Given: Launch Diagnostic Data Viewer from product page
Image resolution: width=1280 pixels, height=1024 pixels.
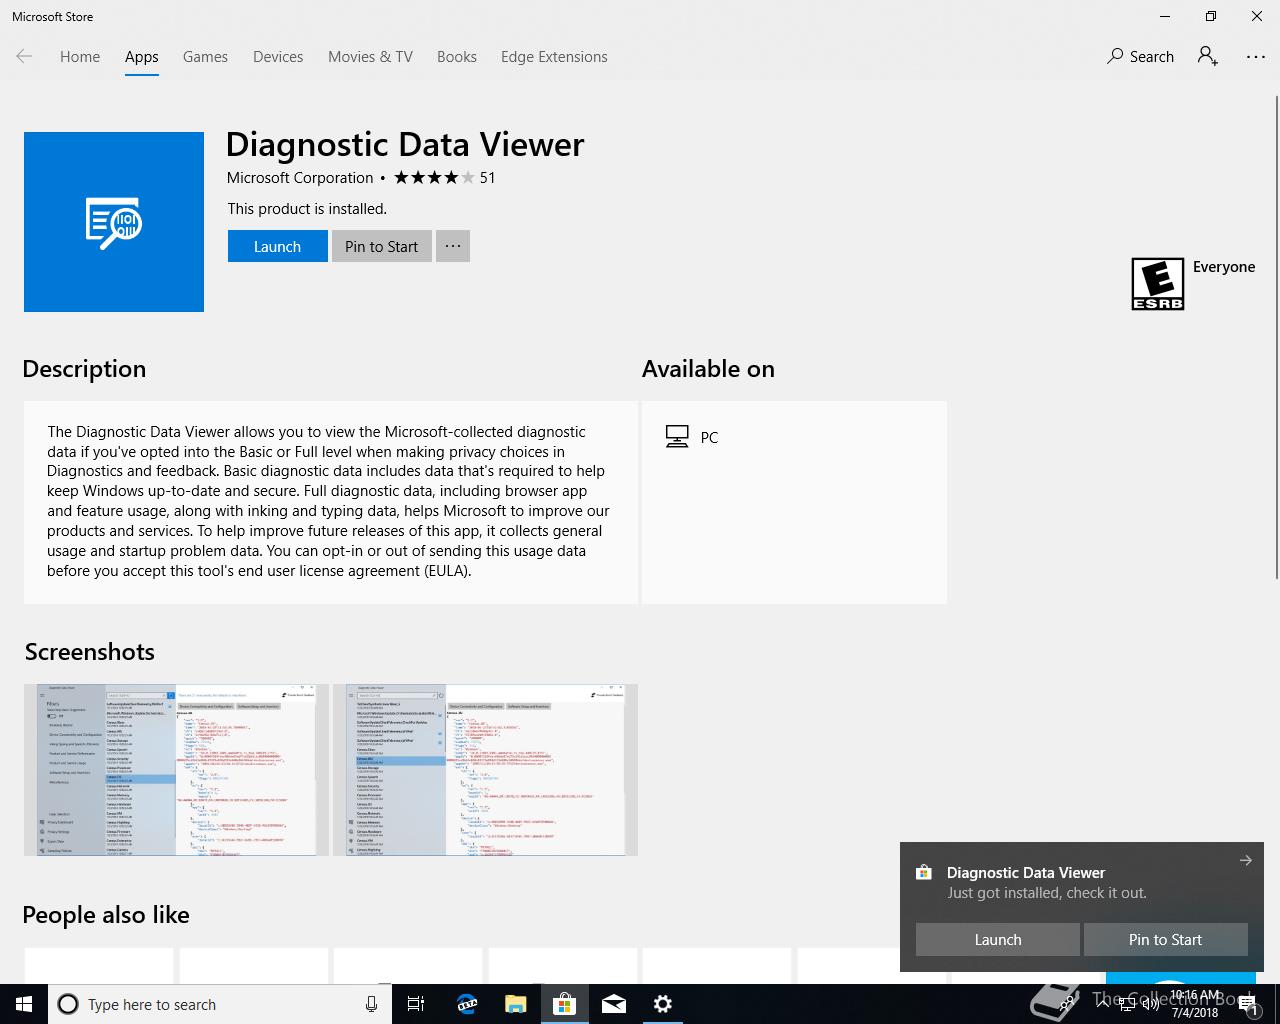Looking at the screenshot, I should [277, 246].
